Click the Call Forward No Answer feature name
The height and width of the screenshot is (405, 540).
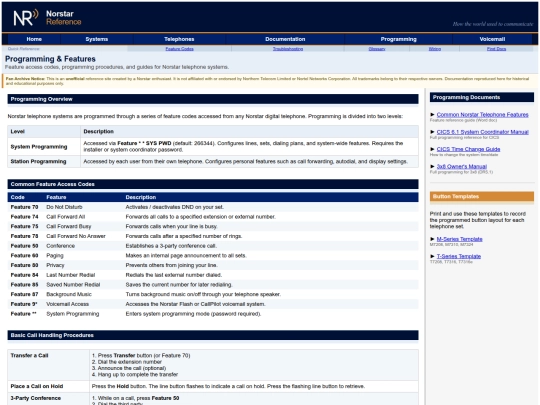tap(76, 236)
